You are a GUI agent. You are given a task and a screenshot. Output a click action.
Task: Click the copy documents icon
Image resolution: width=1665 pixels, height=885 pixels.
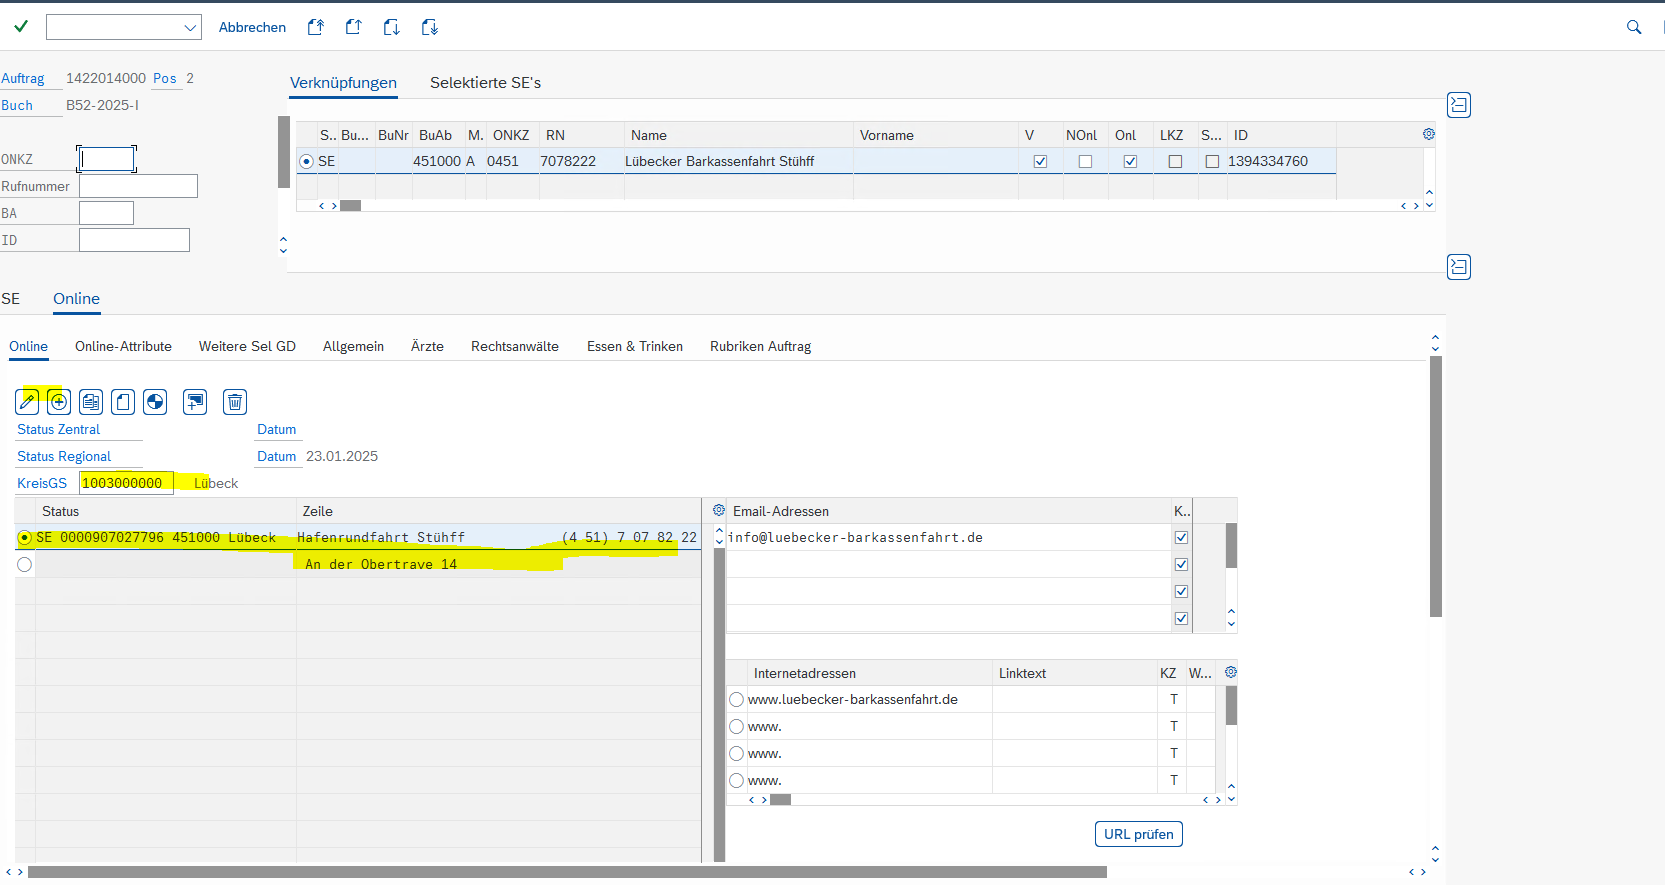91,402
